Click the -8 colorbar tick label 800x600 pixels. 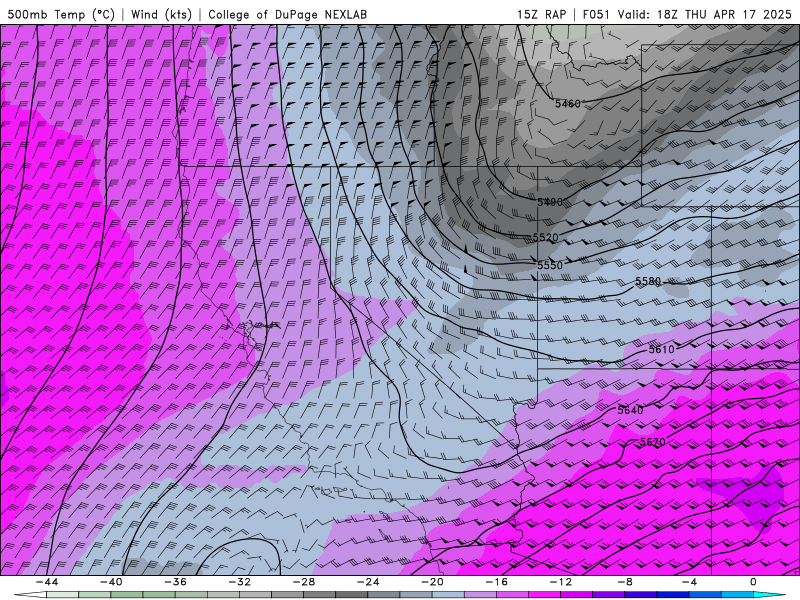click(625, 582)
